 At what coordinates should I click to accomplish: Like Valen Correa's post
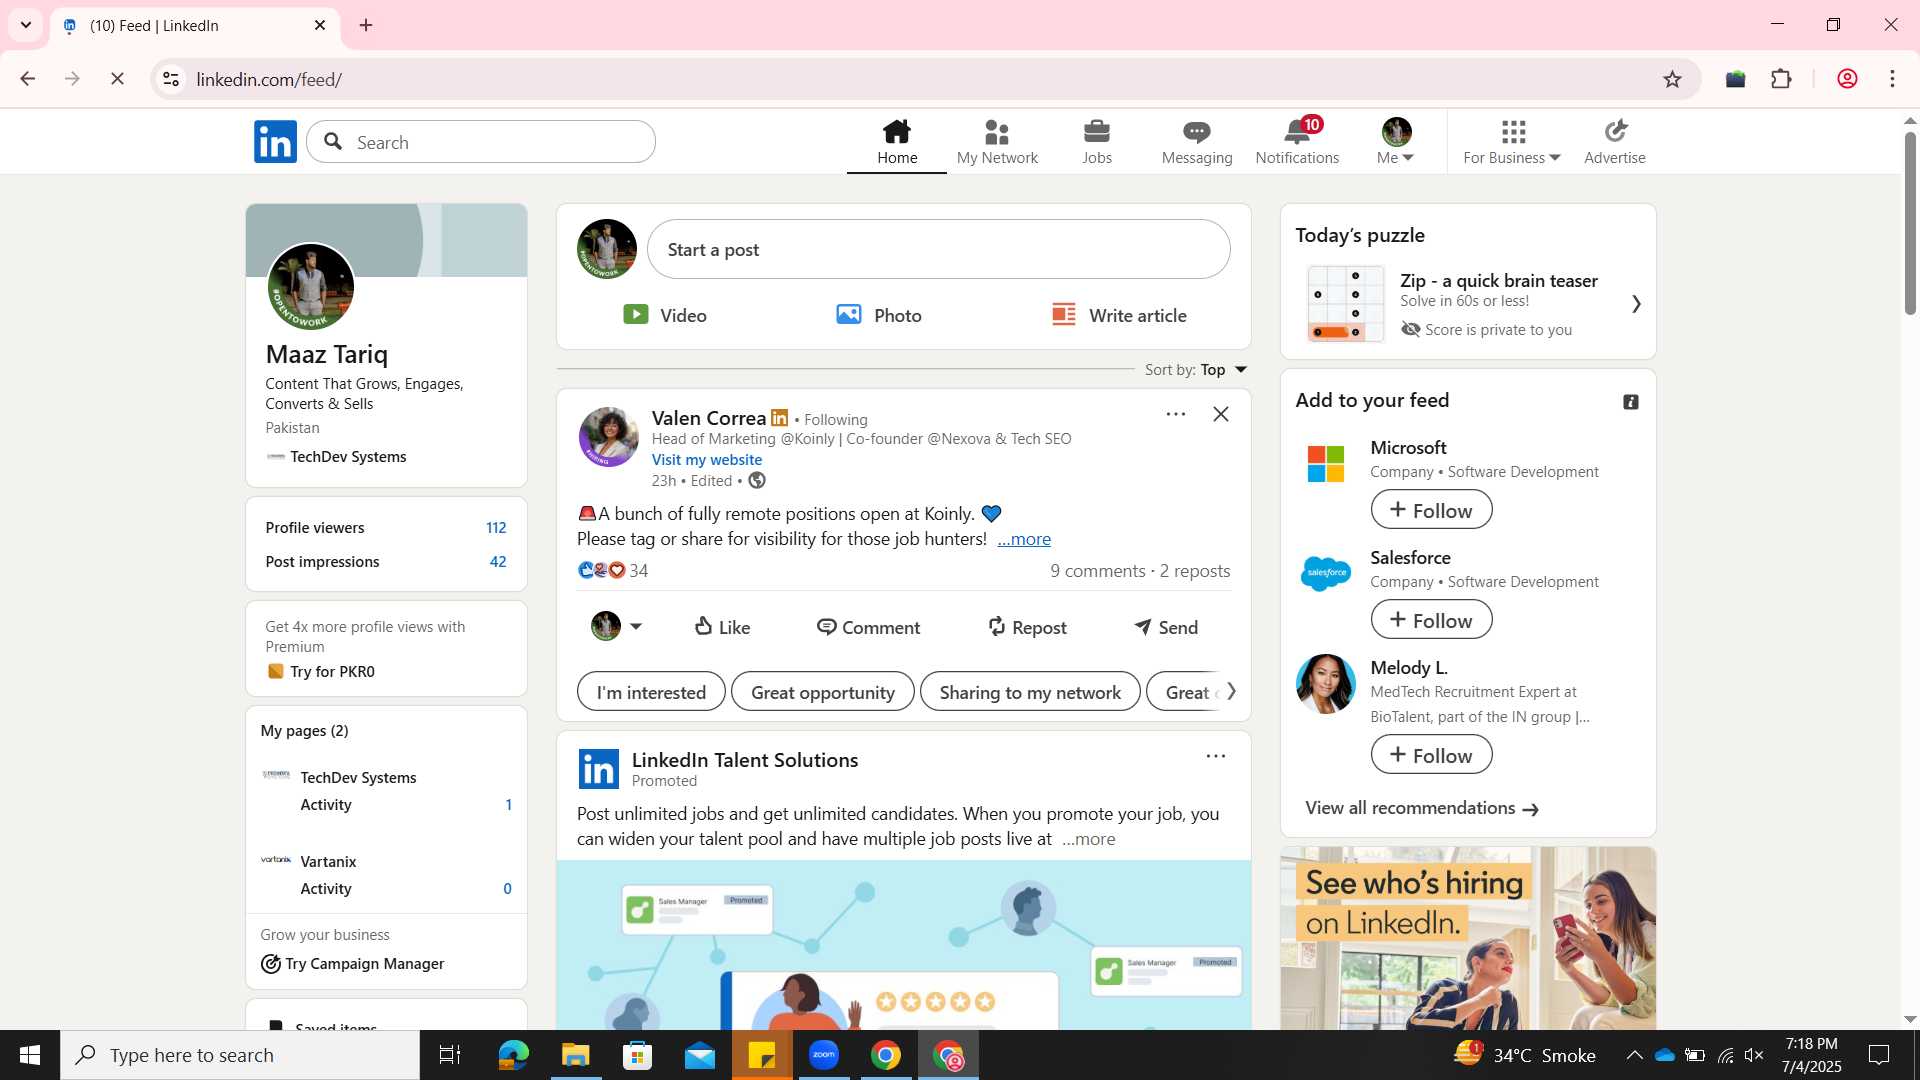click(x=722, y=627)
